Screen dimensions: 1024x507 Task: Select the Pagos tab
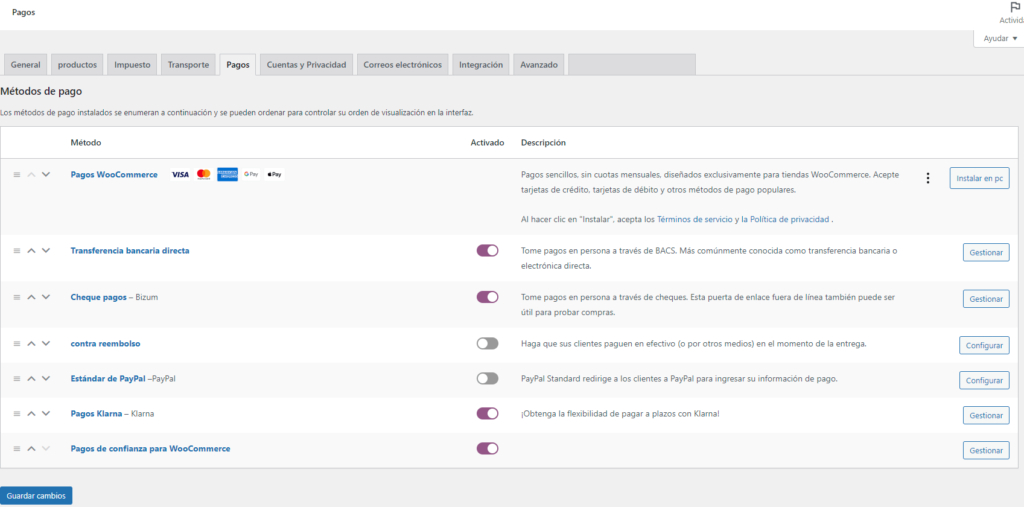point(238,65)
